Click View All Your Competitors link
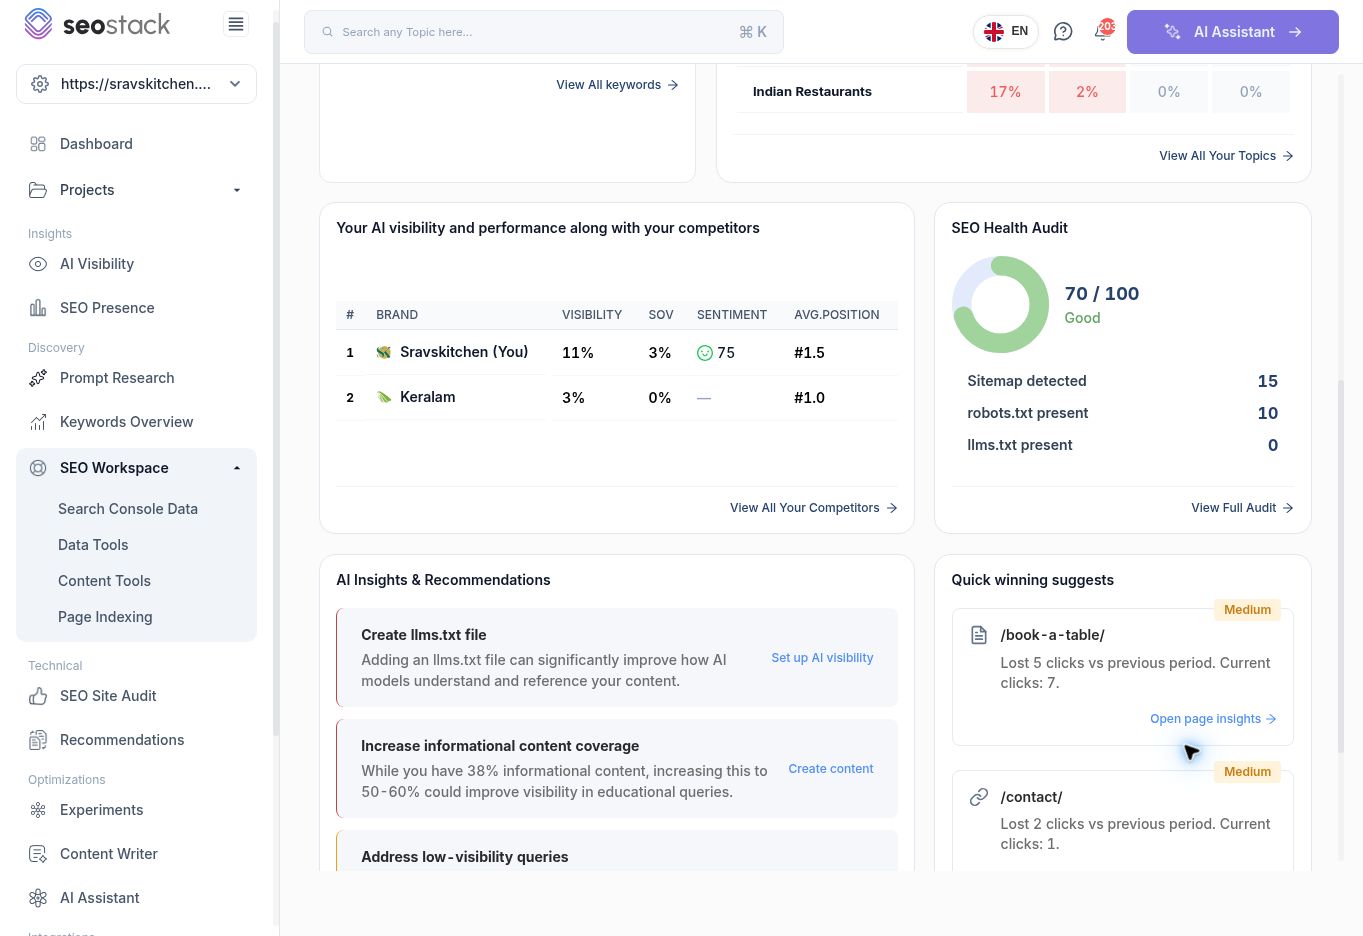Viewport: 1363px width, 936px height. tap(813, 508)
